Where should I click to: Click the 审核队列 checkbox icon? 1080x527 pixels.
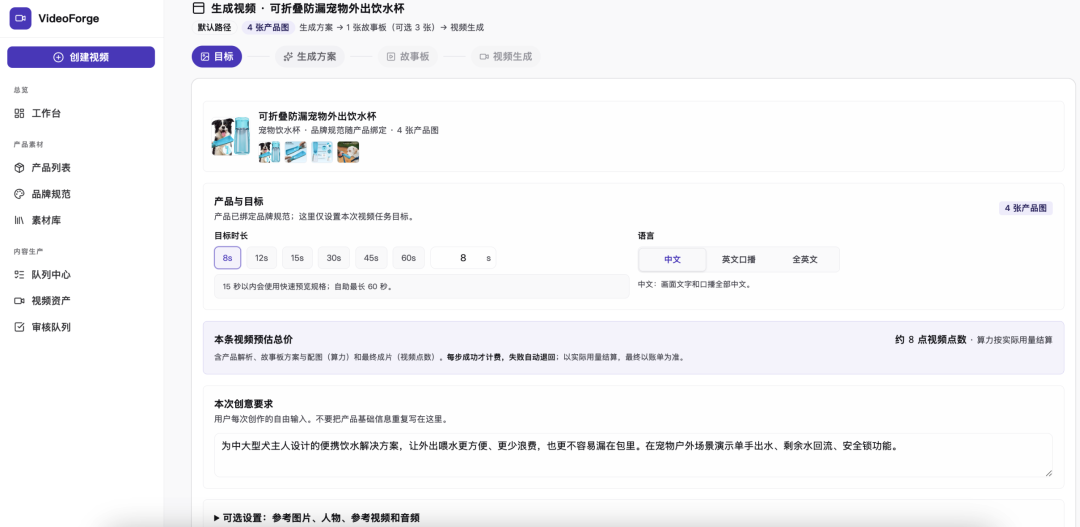point(19,327)
